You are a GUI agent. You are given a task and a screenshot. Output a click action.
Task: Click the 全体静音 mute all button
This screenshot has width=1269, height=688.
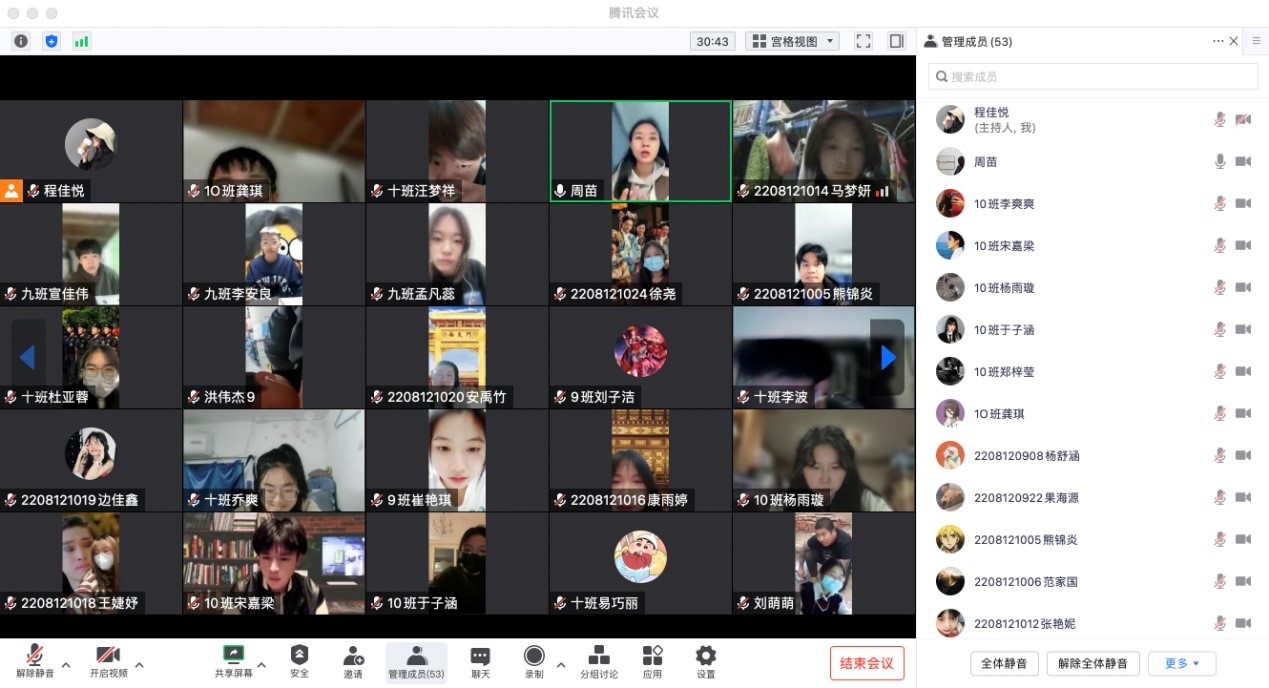coord(1003,663)
